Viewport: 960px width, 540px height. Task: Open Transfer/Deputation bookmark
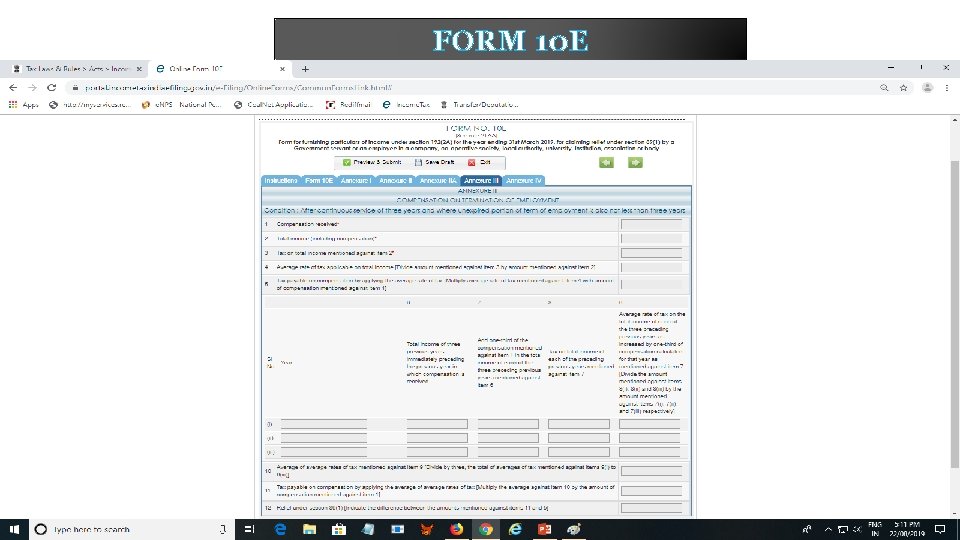479,105
